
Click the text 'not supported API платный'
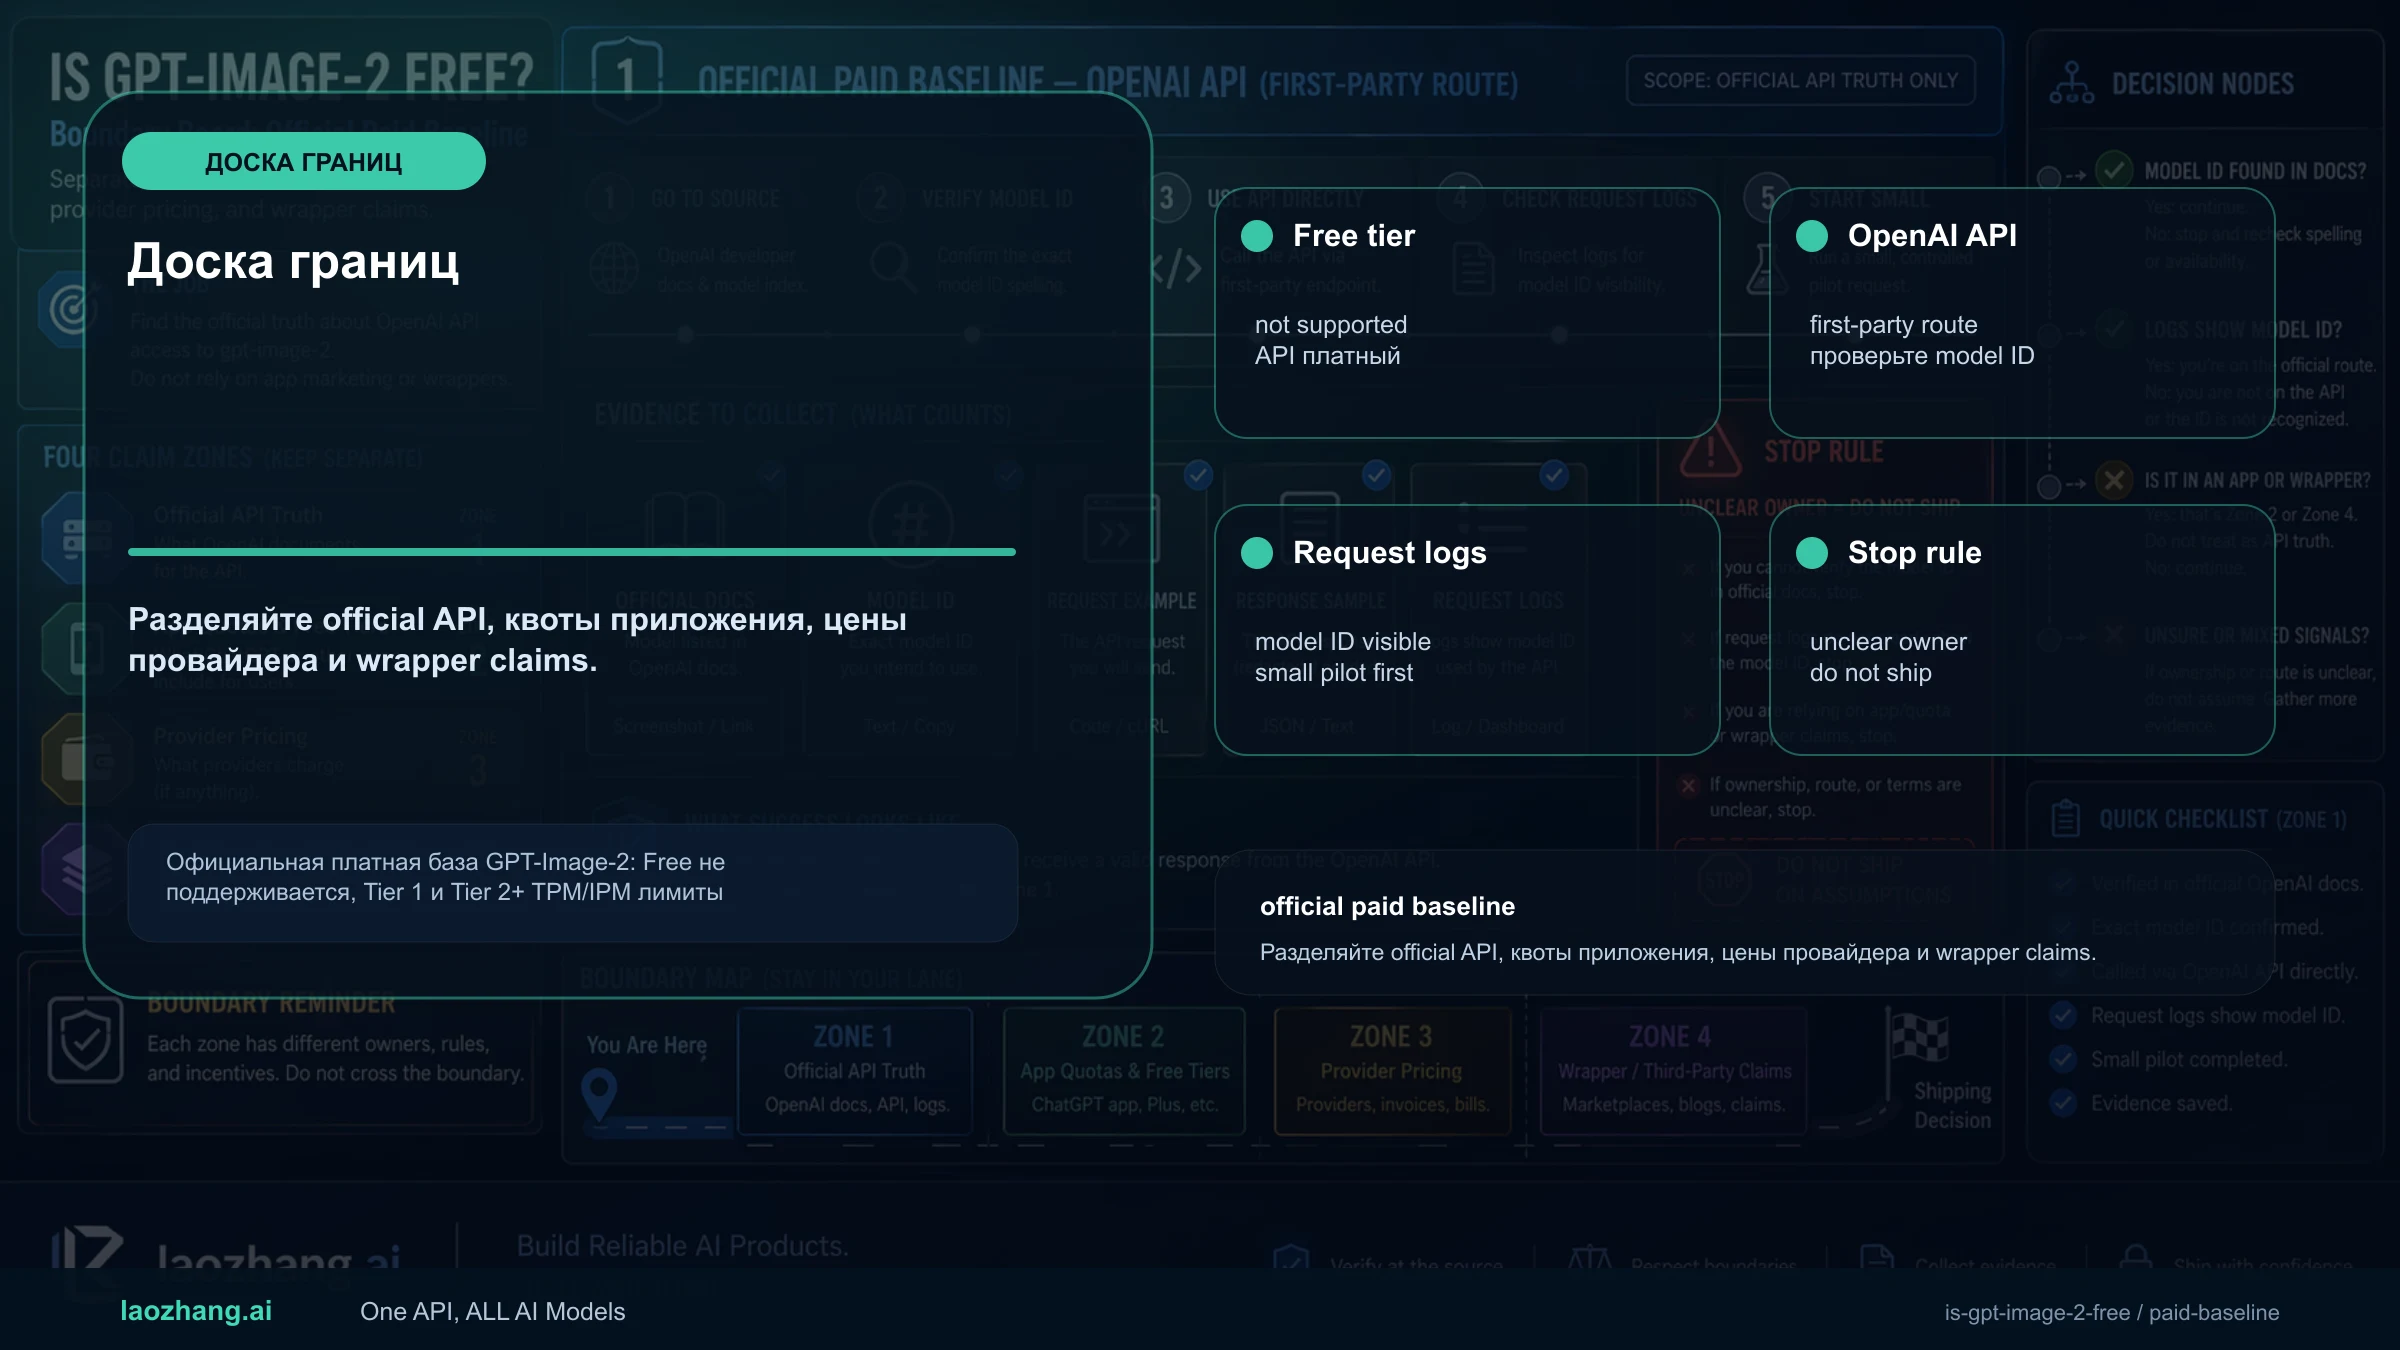click(1331, 340)
